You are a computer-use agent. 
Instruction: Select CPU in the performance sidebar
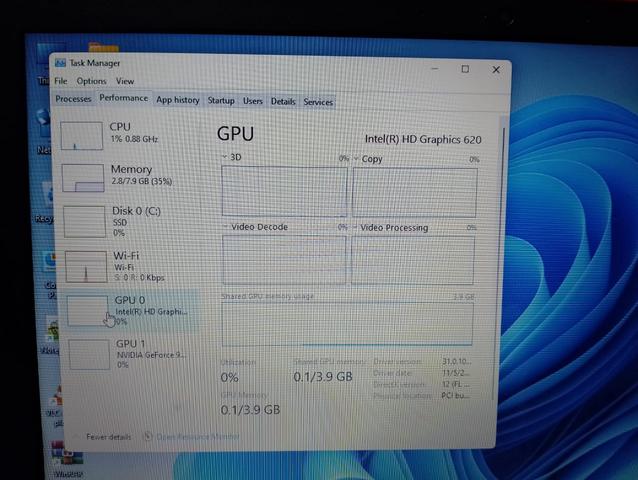(127, 135)
